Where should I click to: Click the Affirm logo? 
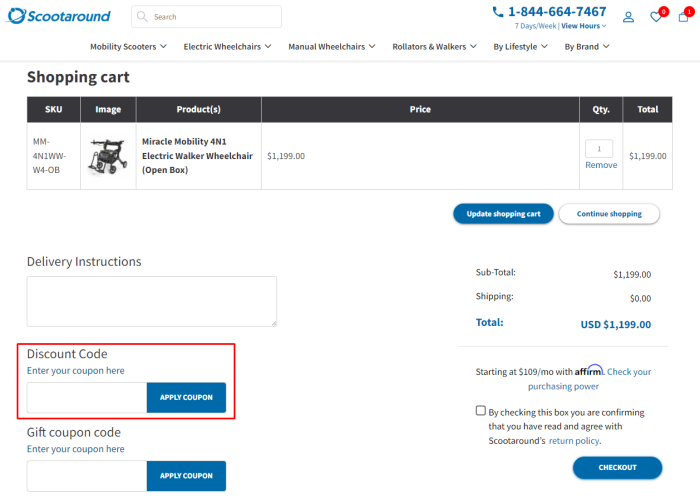point(589,370)
